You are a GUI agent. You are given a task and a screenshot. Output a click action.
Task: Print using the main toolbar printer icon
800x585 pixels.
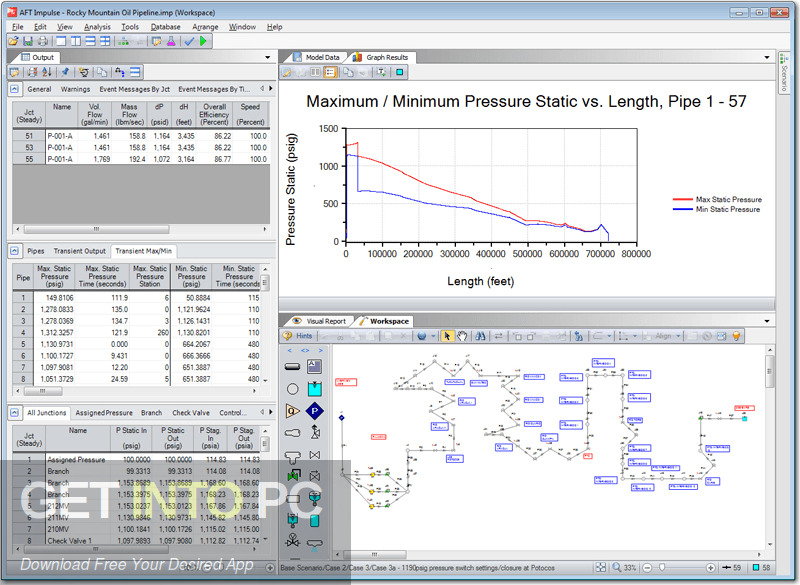pyautogui.click(x=43, y=41)
